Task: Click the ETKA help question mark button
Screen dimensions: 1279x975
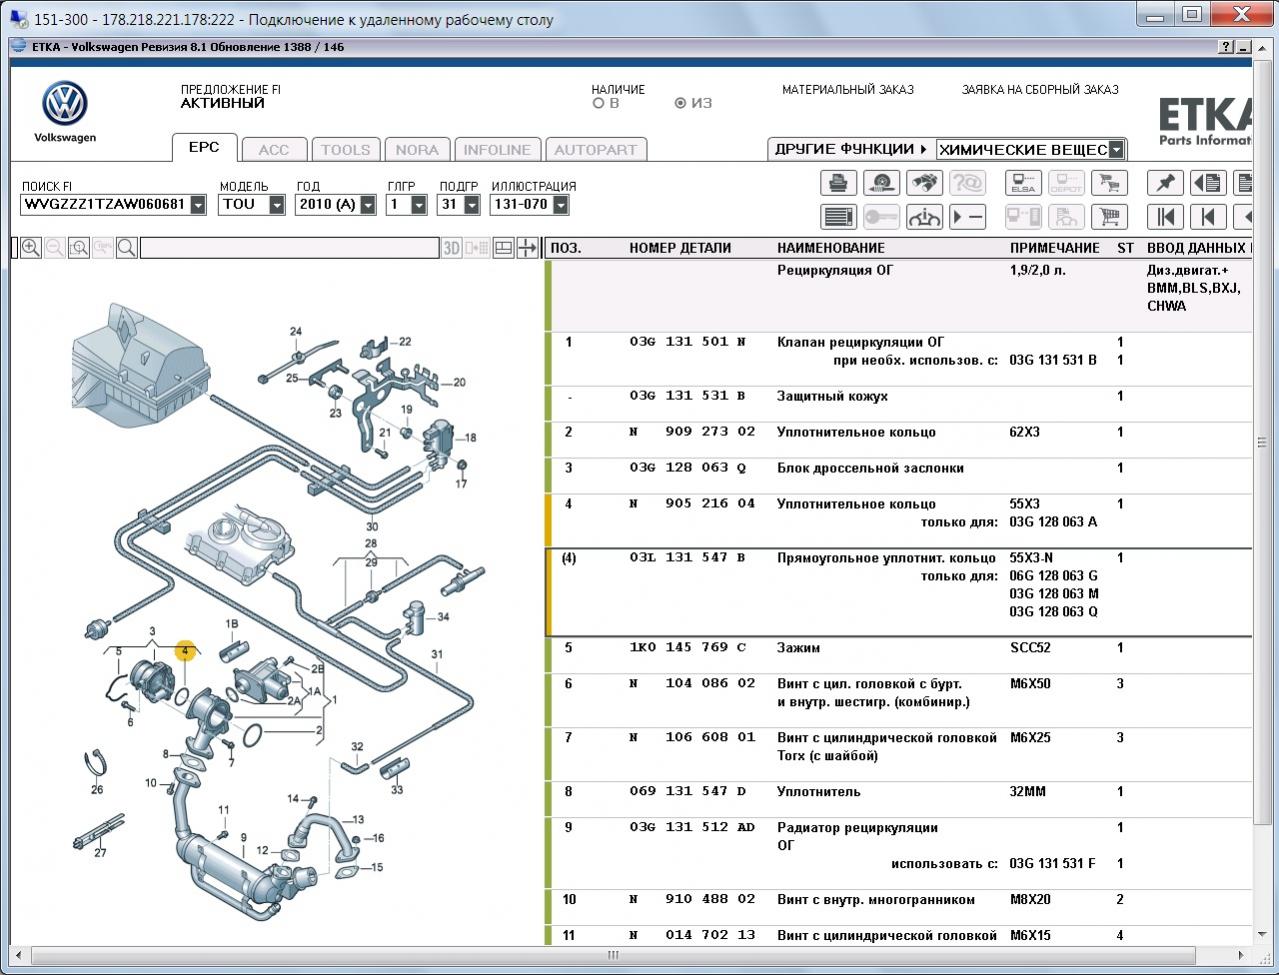Action: 1226,47
